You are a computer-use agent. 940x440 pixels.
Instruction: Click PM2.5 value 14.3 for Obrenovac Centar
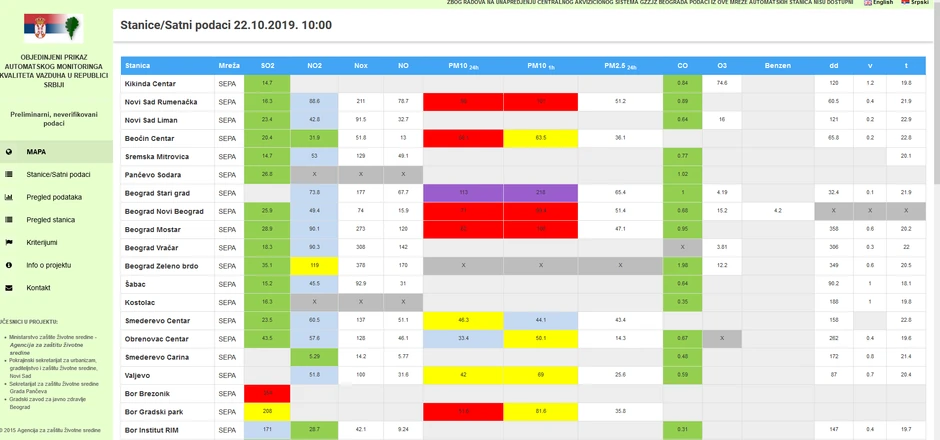click(620, 339)
